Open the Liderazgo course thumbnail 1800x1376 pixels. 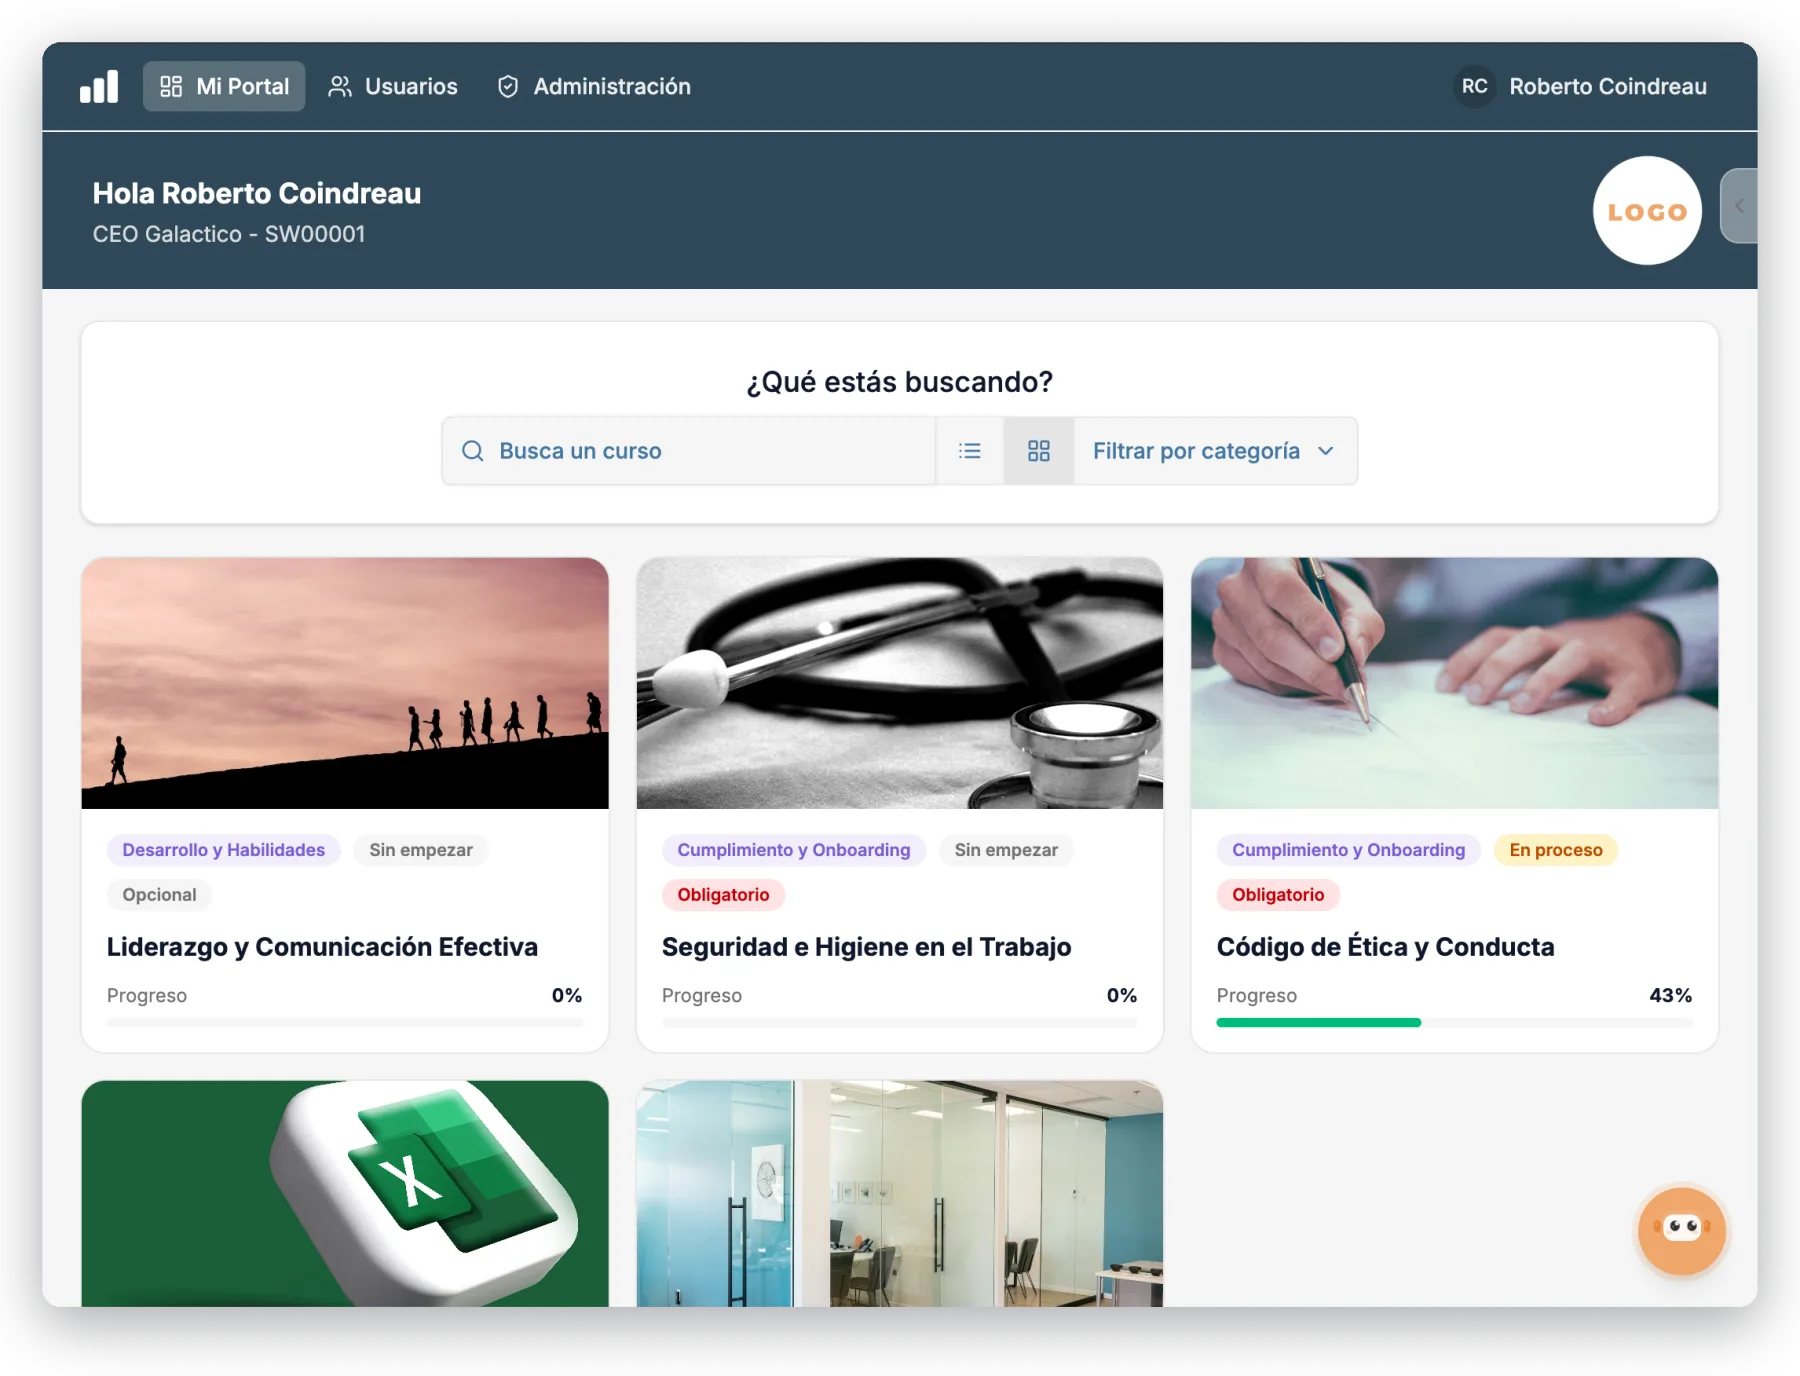(345, 683)
